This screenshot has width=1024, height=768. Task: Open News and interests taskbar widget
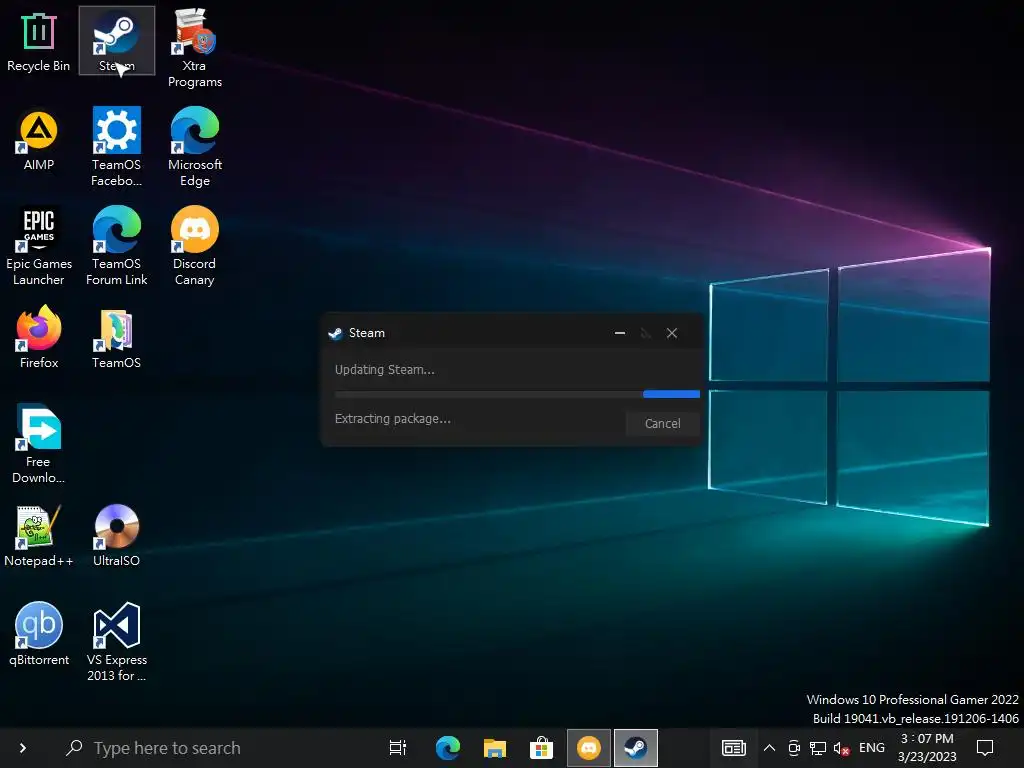(733, 748)
